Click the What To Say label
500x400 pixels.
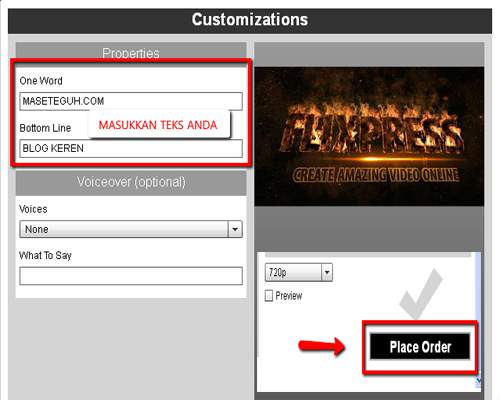click(45, 256)
